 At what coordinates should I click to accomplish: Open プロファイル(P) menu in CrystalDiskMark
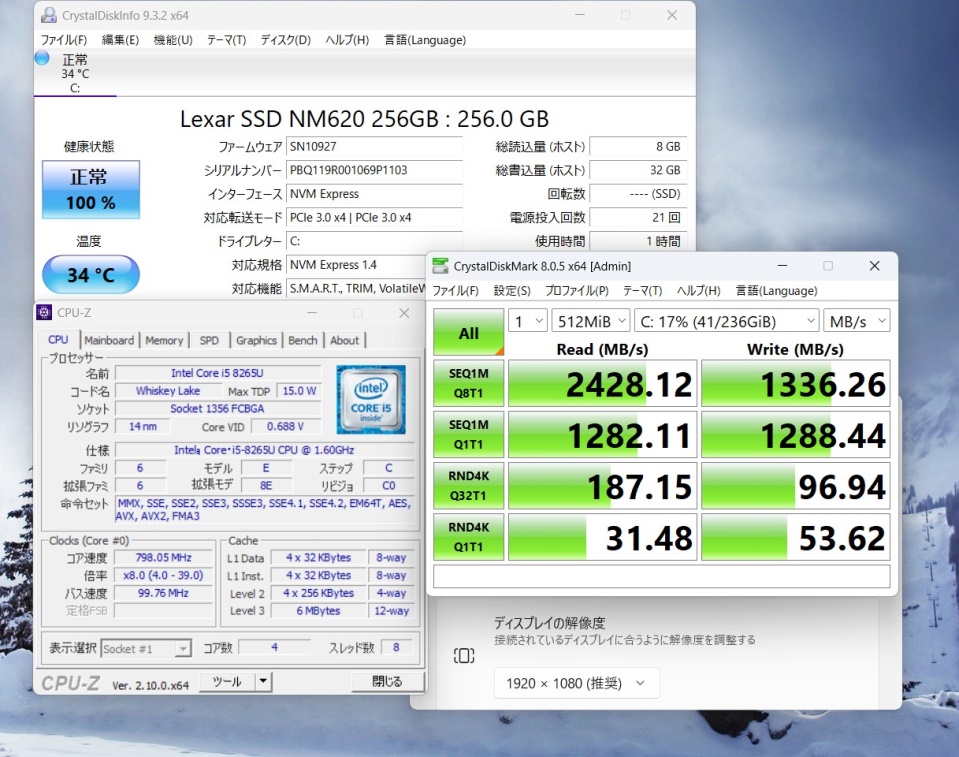(x=577, y=291)
